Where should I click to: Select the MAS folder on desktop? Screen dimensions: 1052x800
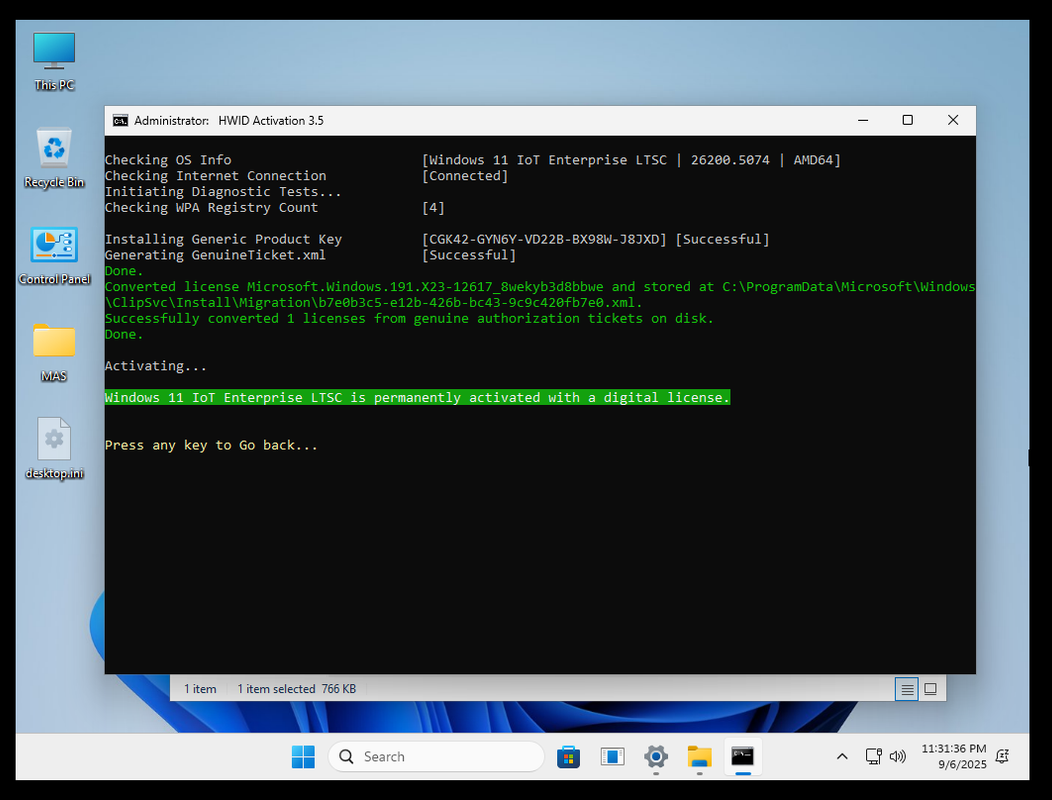tap(54, 352)
